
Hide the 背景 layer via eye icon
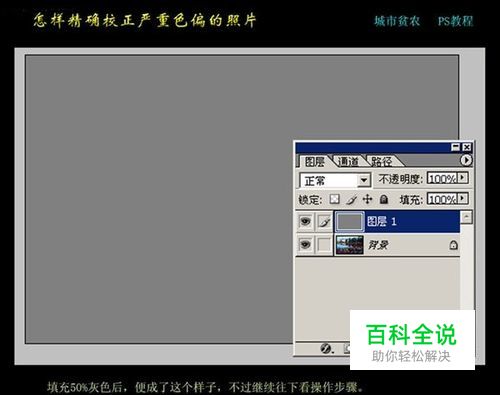[x=305, y=245]
